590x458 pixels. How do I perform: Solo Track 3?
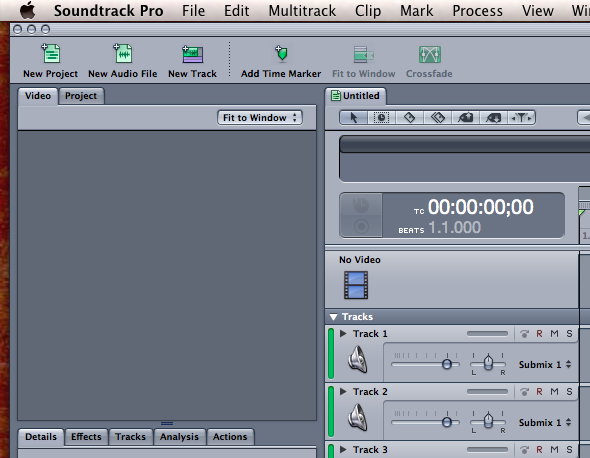(x=569, y=449)
